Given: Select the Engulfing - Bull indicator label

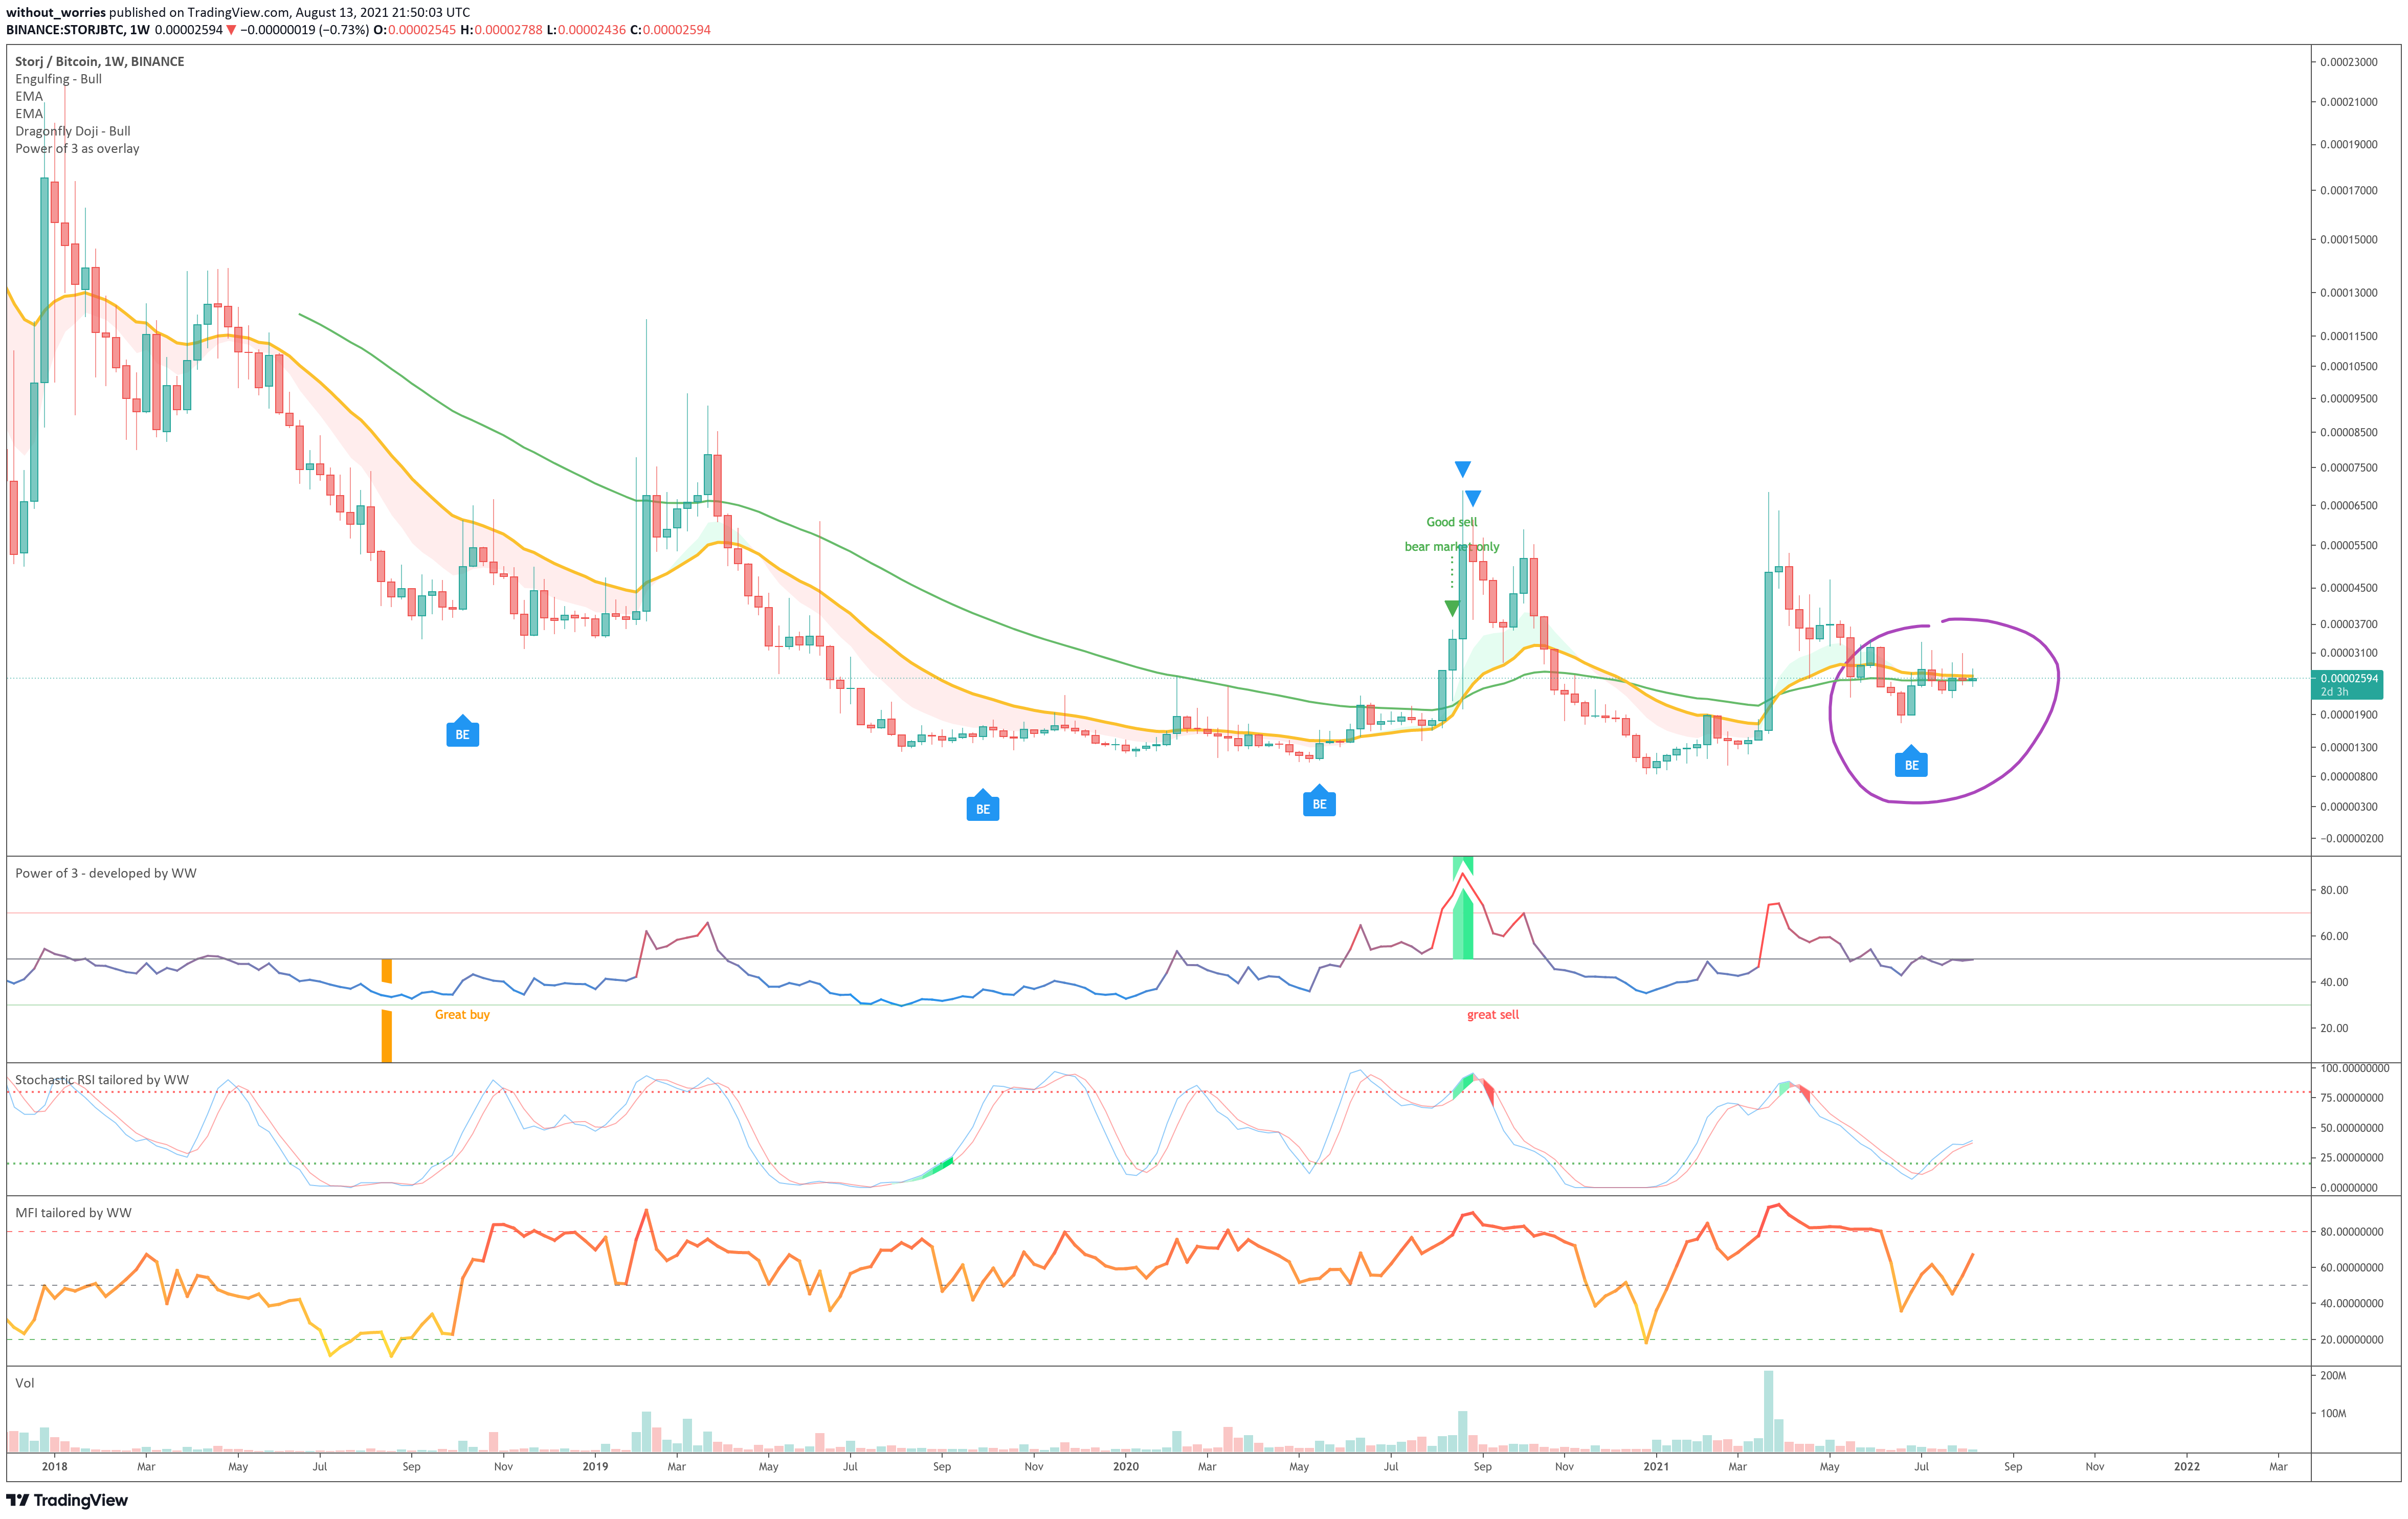Looking at the screenshot, I should pyautogui.click(x=58, y=79).
